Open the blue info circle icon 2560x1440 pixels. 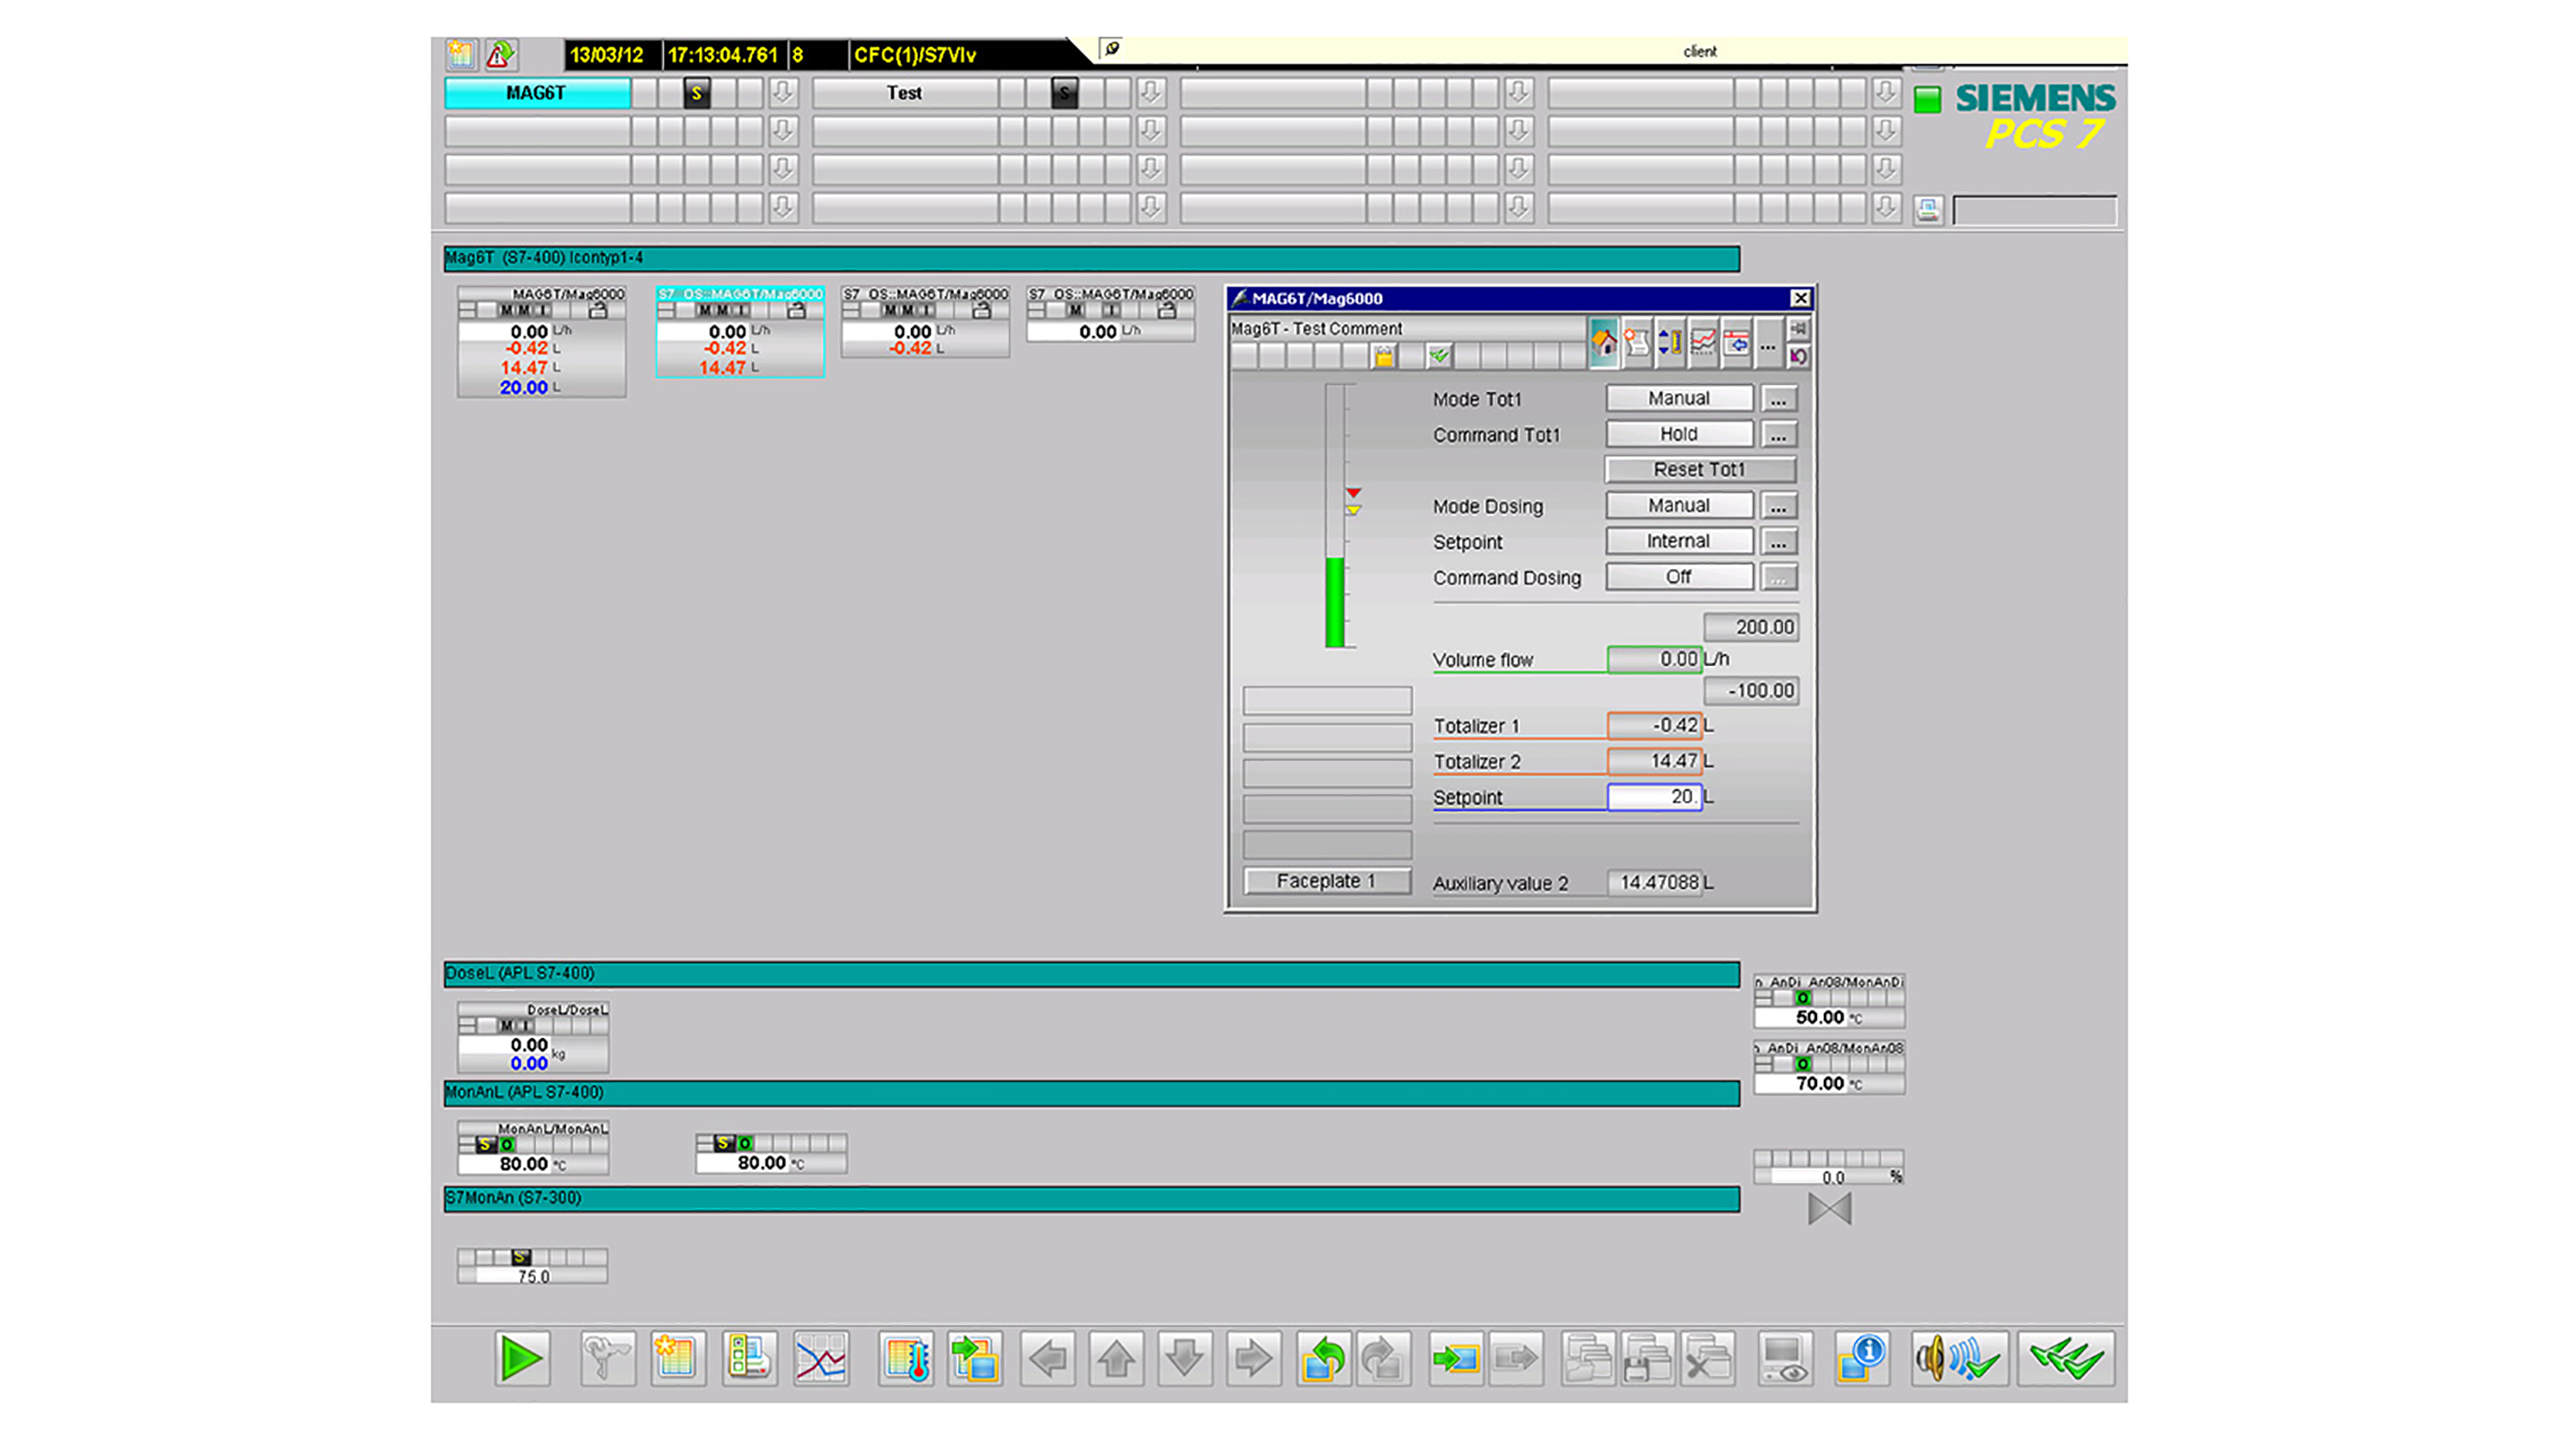1861,1359
